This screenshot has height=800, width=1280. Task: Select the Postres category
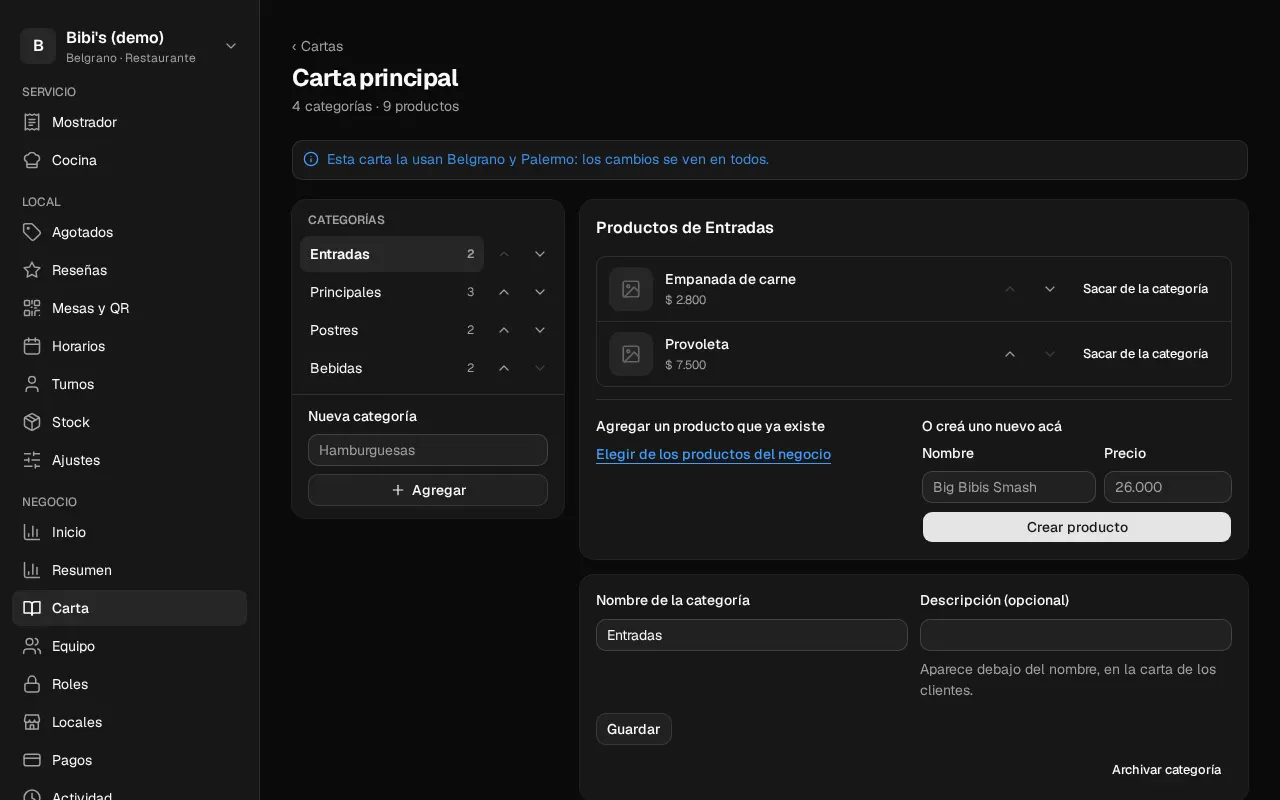tap(392, 330)
